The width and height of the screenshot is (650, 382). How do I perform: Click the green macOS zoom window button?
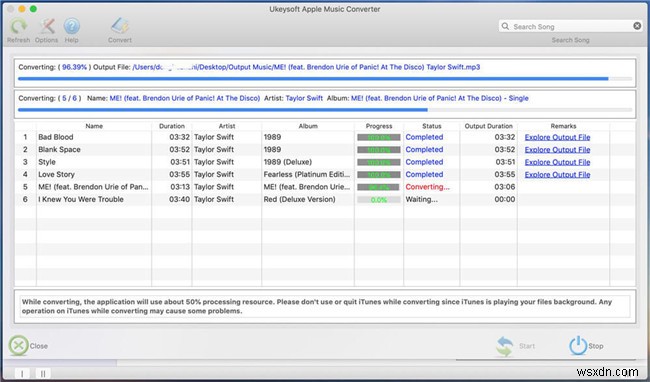pyautogui.click(x=33, y=9)
